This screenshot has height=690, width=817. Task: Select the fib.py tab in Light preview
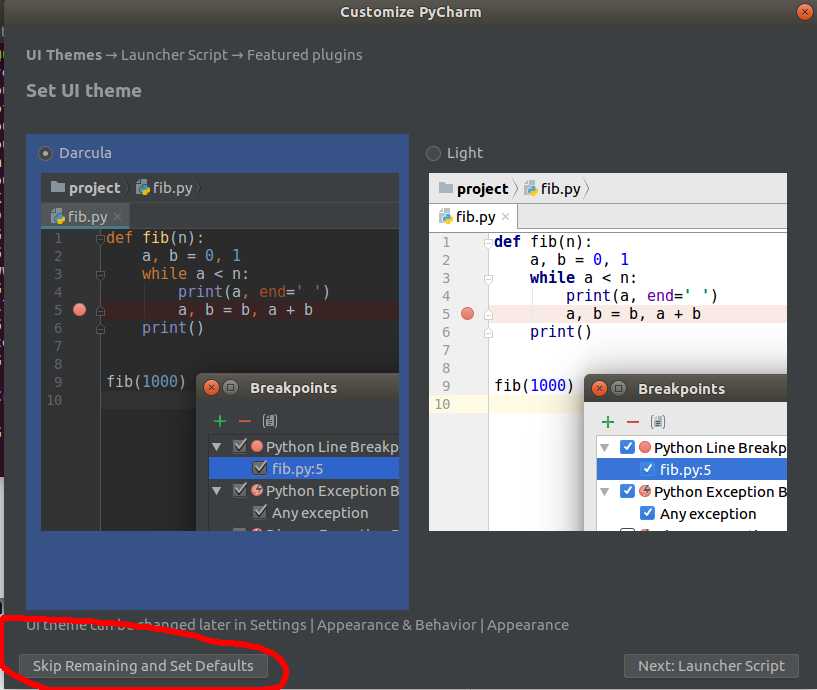473,217
